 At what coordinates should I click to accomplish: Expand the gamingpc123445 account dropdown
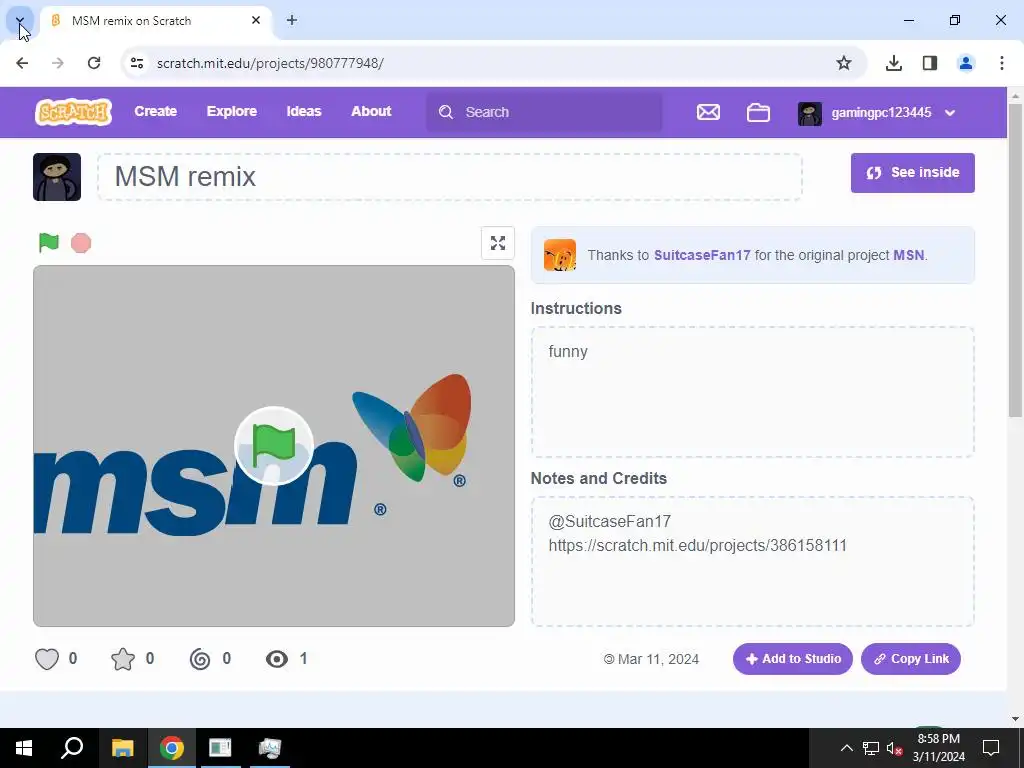pos(950,113)
